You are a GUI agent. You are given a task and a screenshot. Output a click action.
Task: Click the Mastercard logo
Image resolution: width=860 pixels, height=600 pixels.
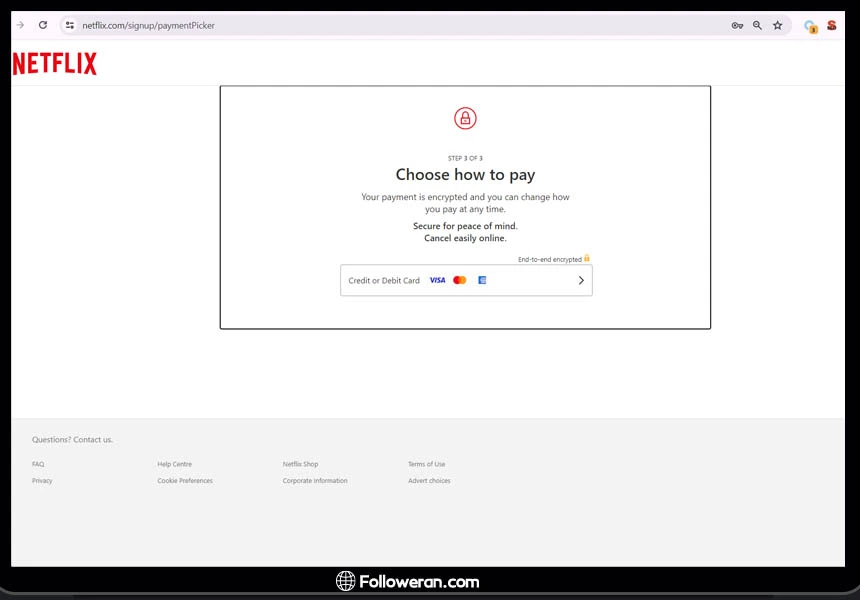460,280
